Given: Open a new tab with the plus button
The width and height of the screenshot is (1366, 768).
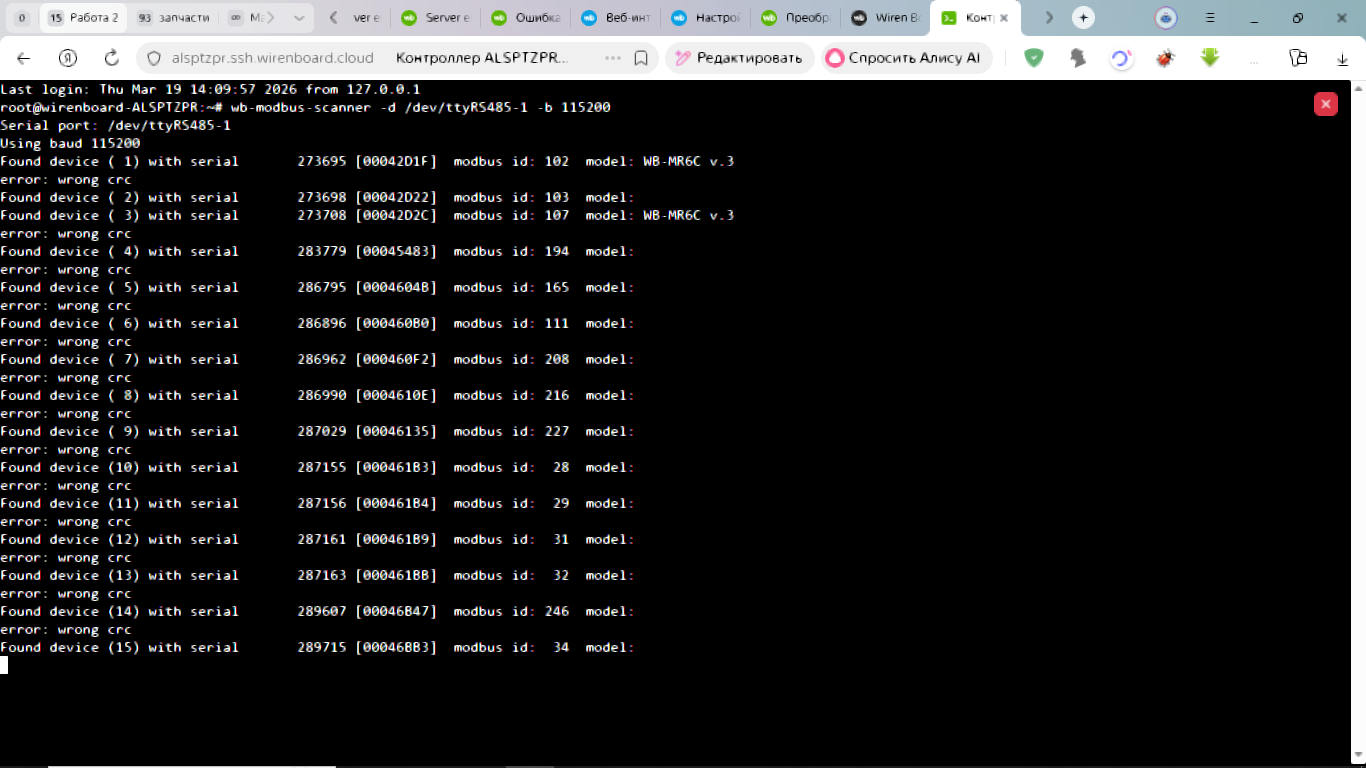Looking at the screenshot, I should pyautogui.click(x=1083, y=18).
